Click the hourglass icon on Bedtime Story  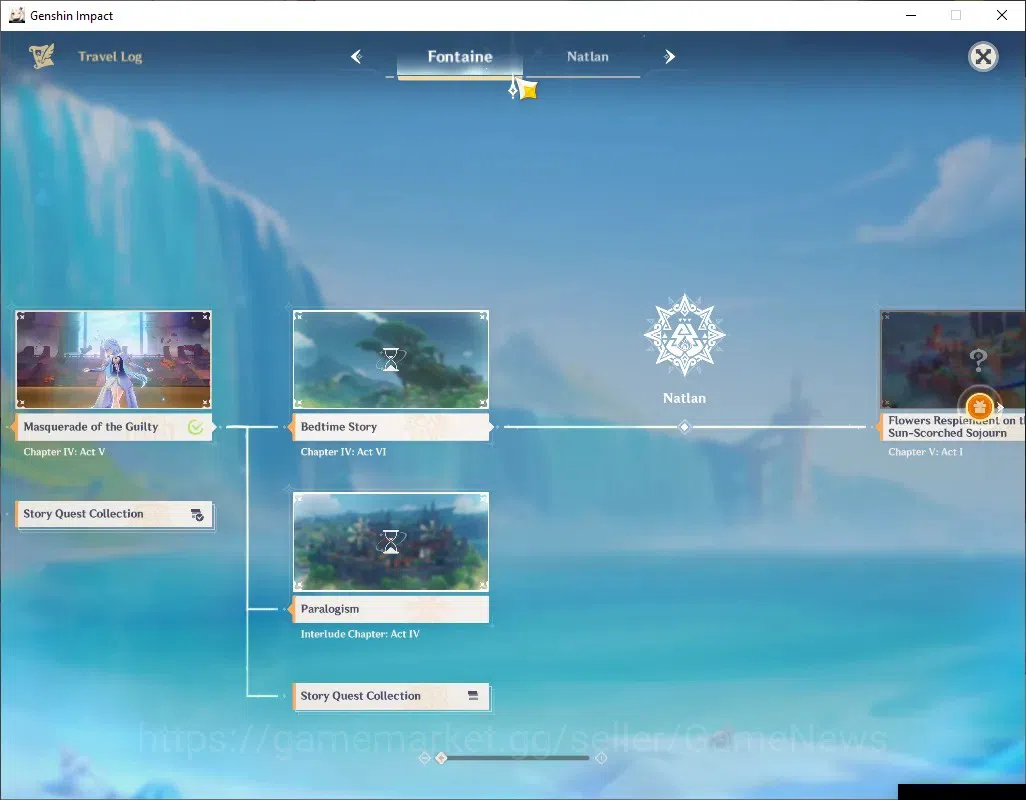point(391,359)
